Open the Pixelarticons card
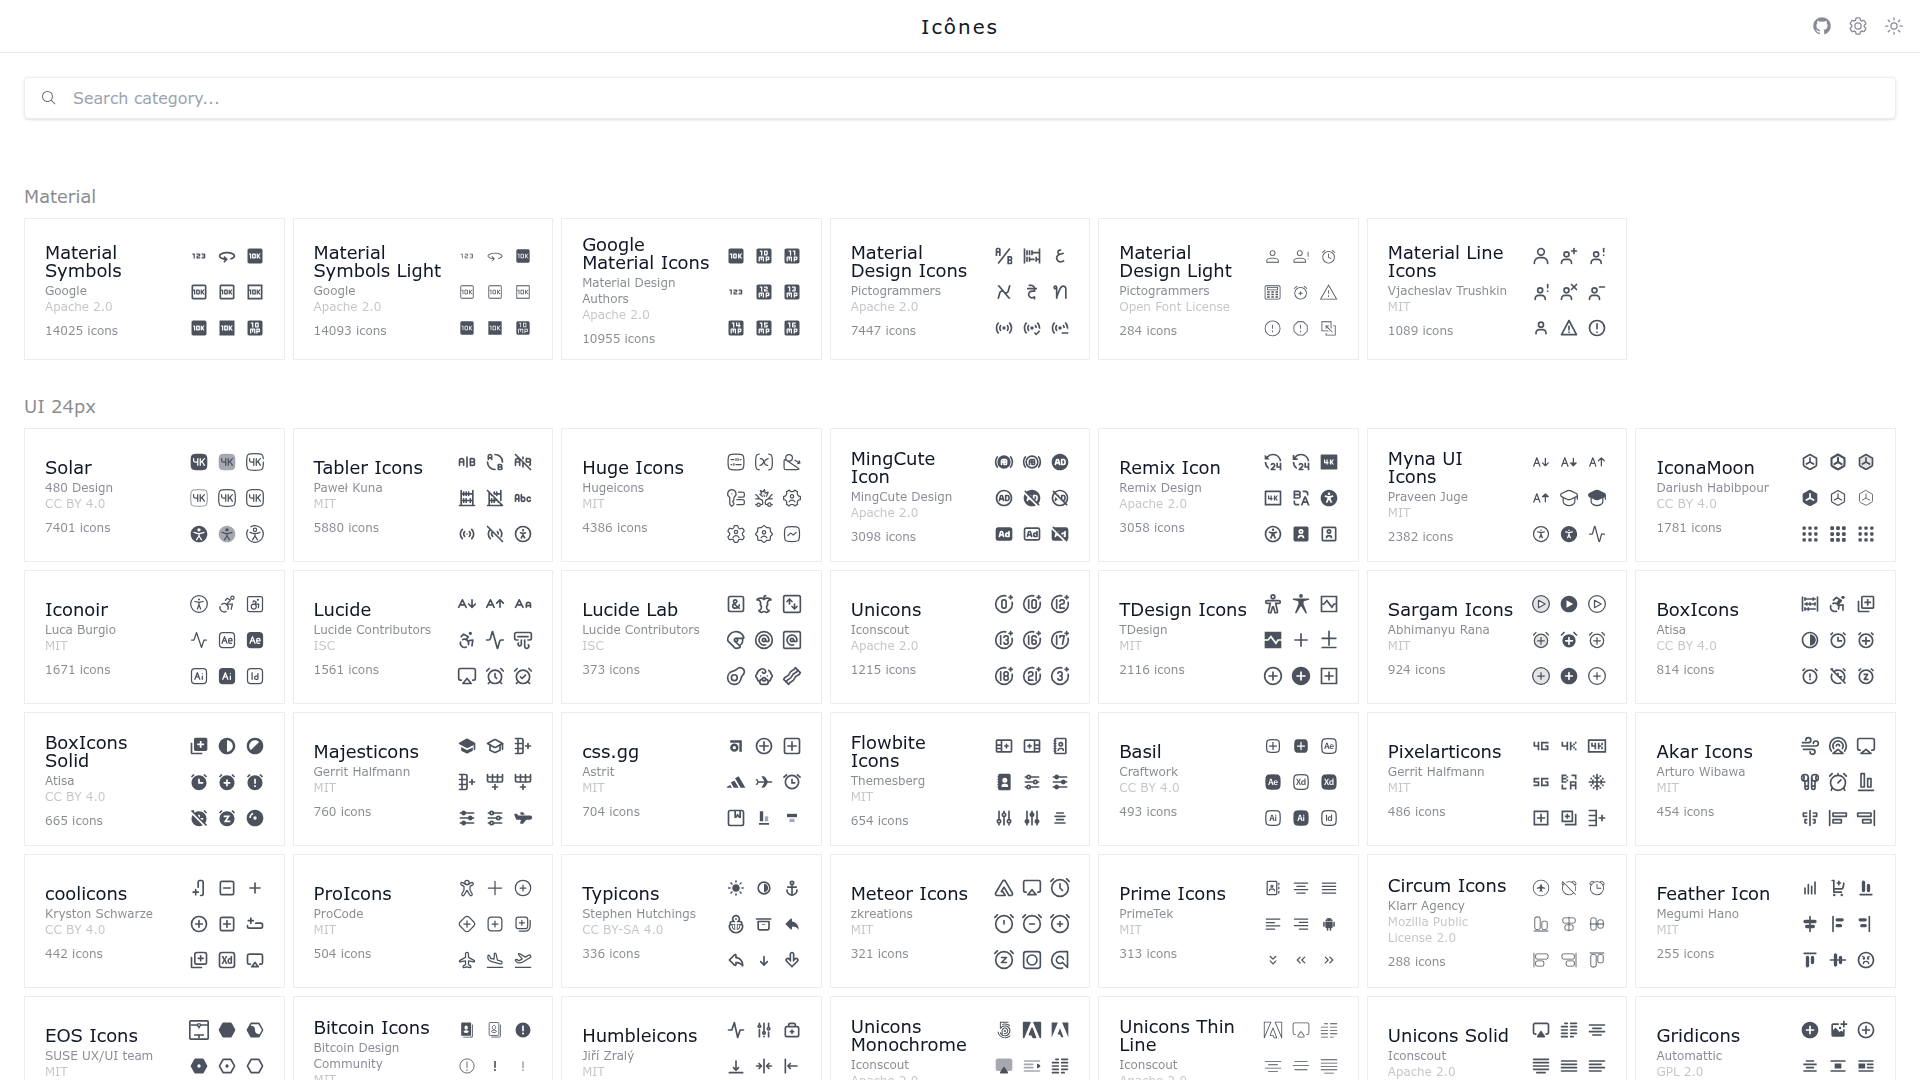This screenshot has width=1920, height=1080. coord(1497,779)
